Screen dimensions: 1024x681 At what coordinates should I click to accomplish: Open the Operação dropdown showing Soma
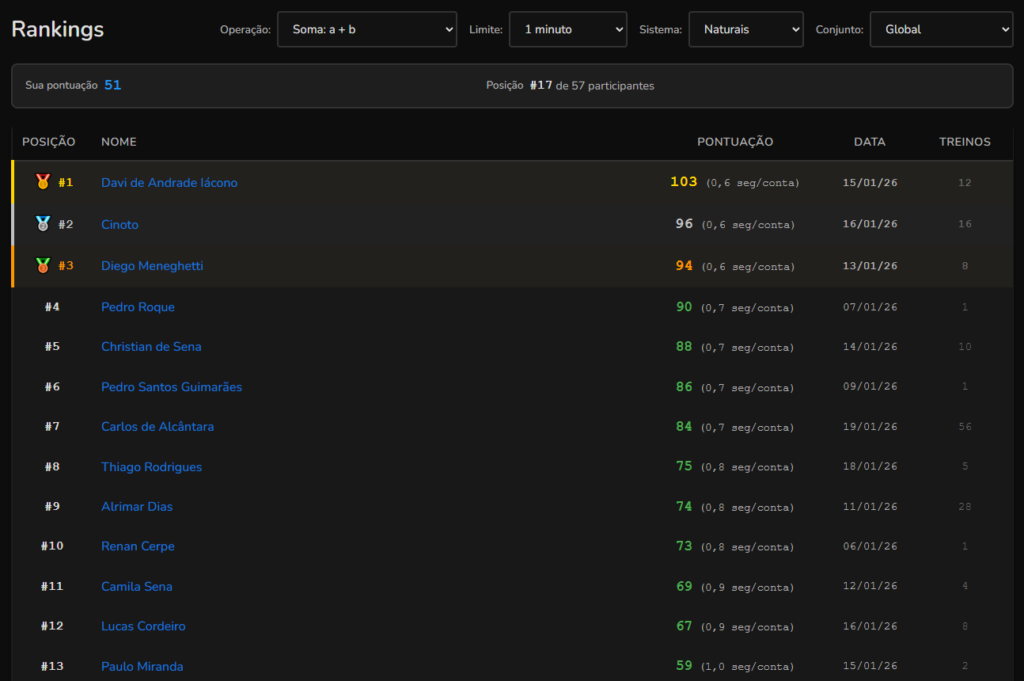(x=366, y=30)
